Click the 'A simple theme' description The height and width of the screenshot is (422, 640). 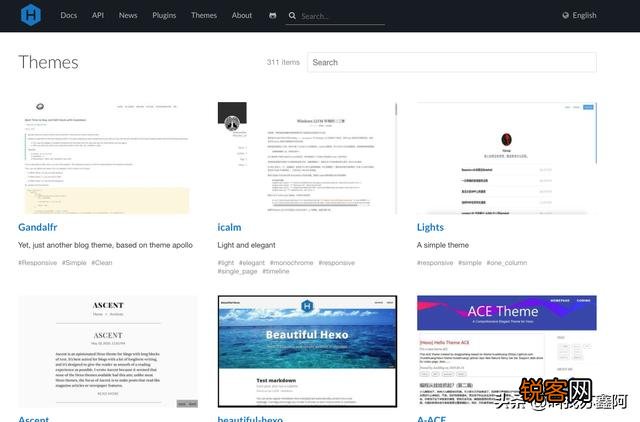tap(443, 245)
